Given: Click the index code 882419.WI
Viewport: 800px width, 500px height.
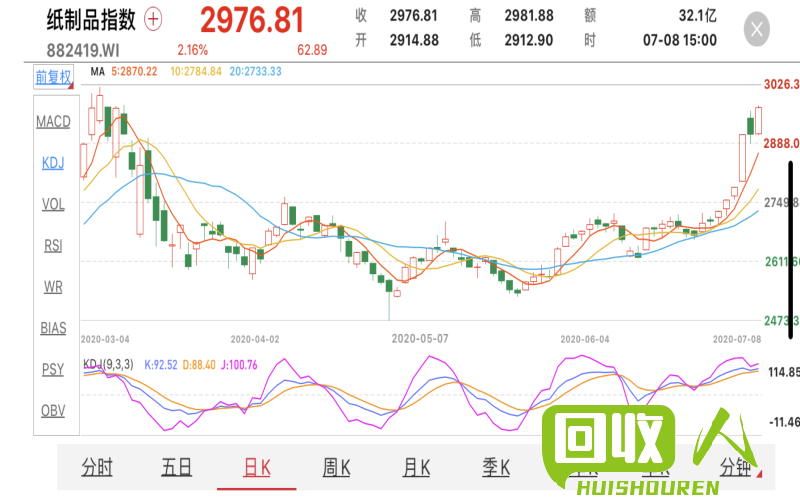Looking at the screenshot, I should pyautogui.click(x=83, y=51).
